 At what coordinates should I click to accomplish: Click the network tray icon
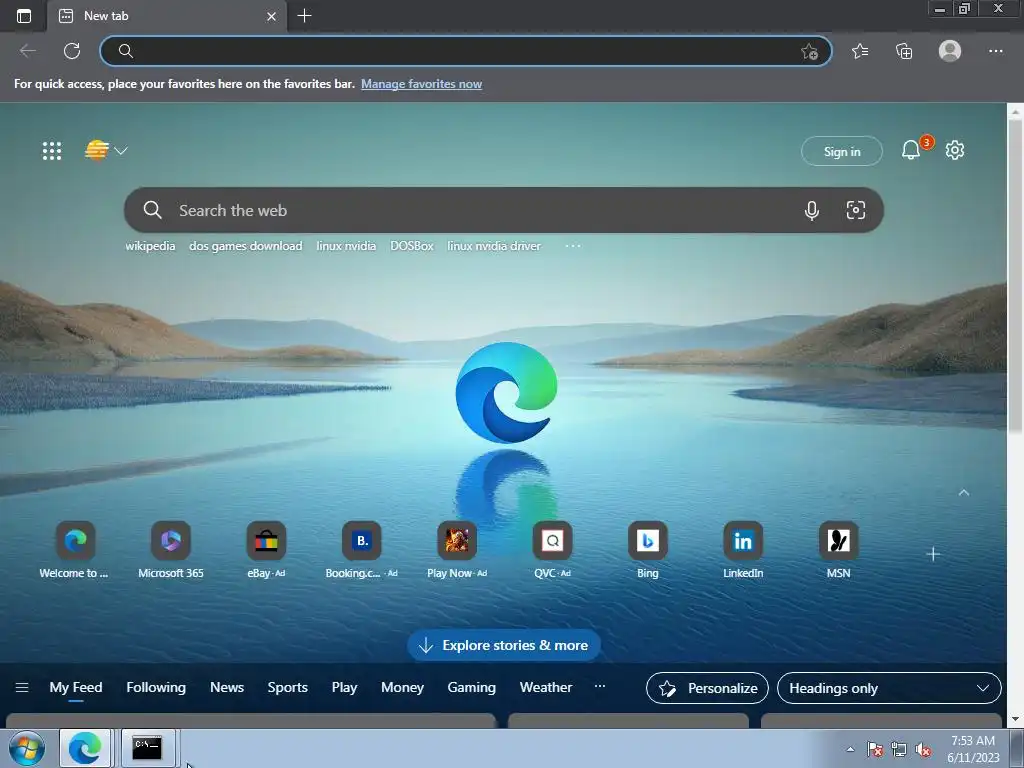pyautogui.click(x=899, y=750)
